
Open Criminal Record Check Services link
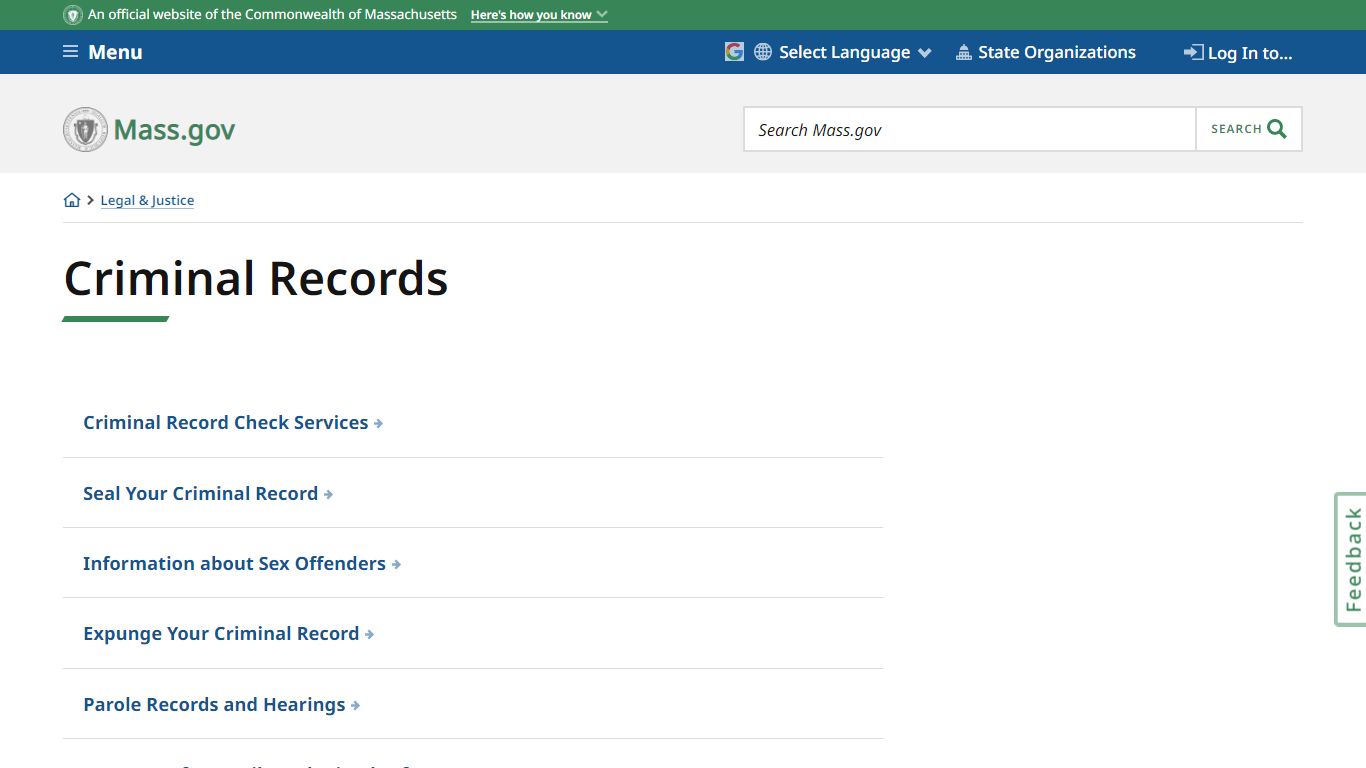tap(226, 423)
